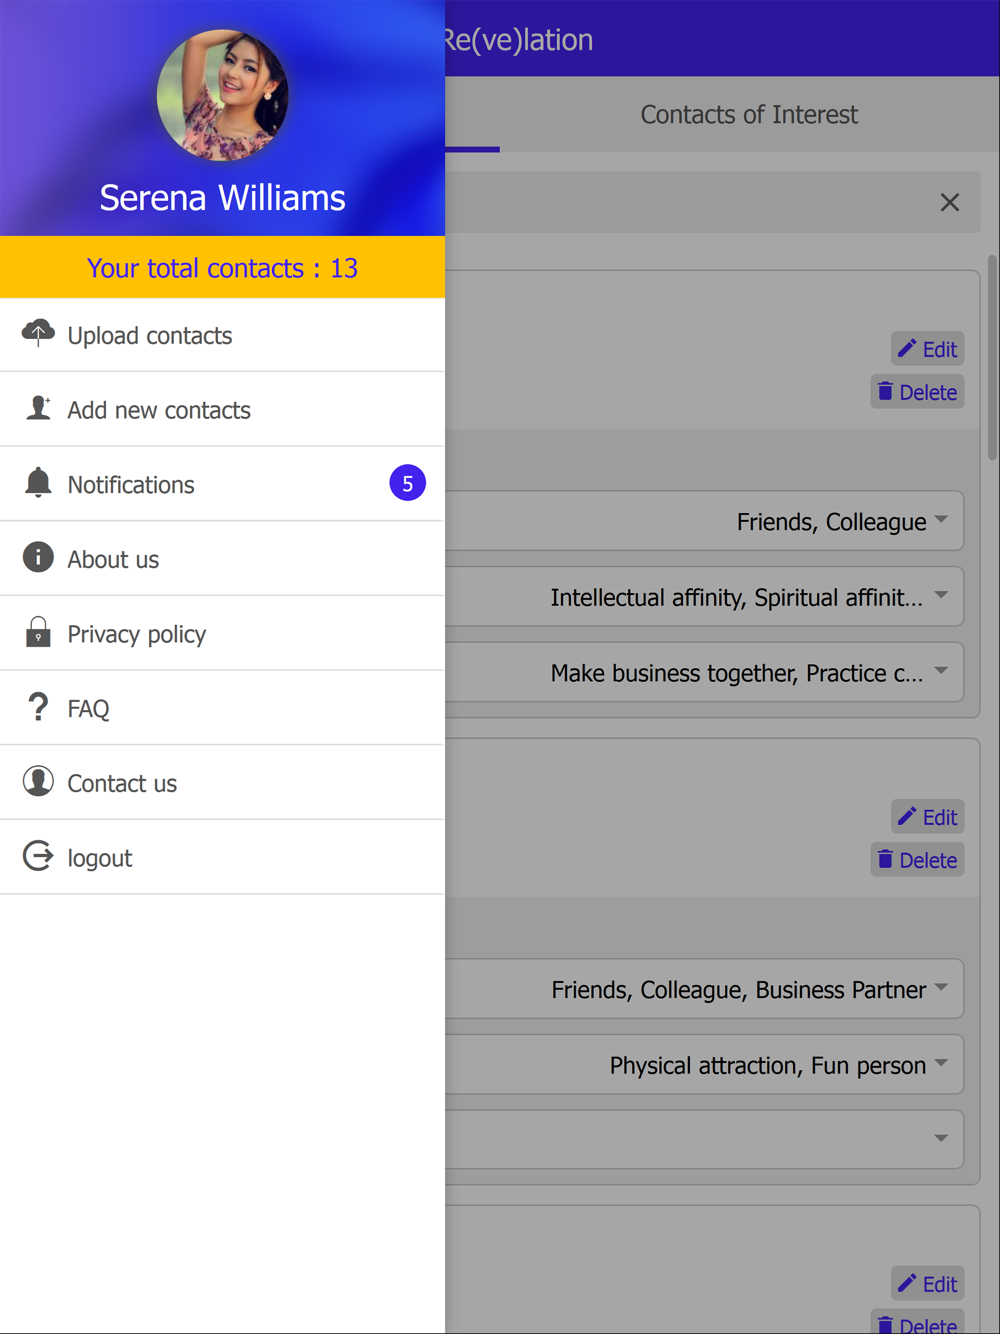The width and height of the screenshot is (1000, 1334).
Task: Tap Serena Williams' profile photo
Action: 222,96
